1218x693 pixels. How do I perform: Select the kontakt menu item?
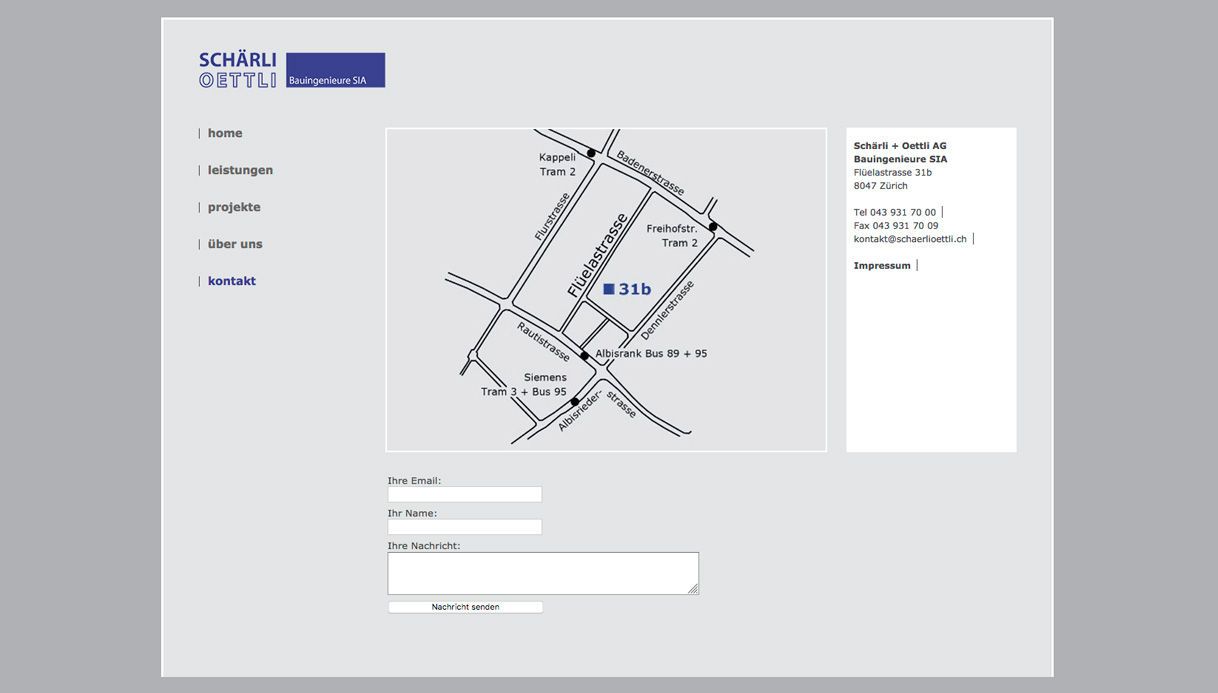coord(232,281)
